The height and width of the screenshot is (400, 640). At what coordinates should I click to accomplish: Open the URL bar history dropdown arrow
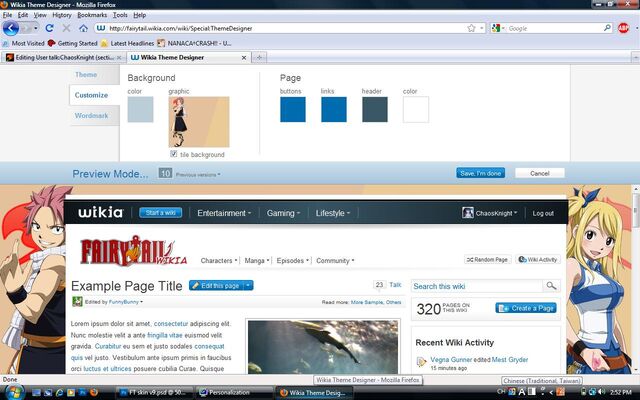pyautogui.click(x=482, y=28)
